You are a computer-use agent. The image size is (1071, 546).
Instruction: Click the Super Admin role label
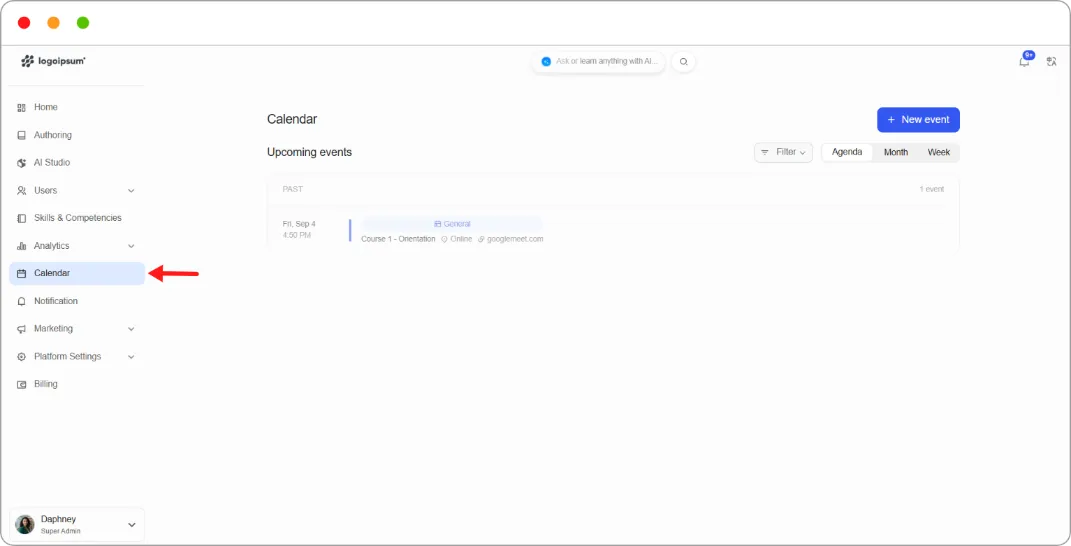pos(60,531)
